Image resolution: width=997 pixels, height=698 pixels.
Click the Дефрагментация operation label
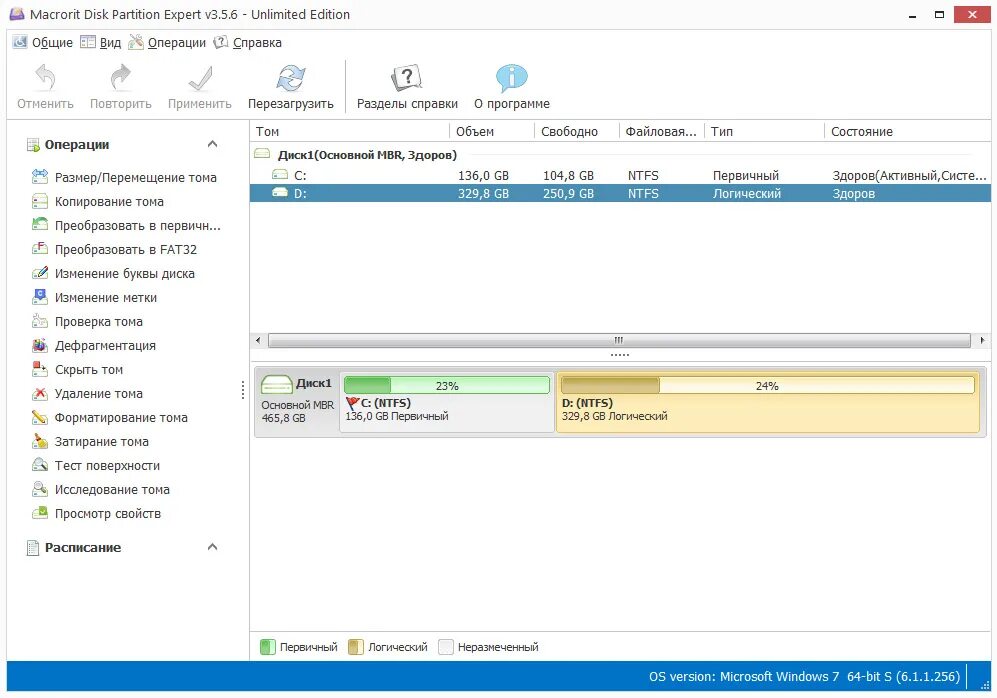pos(105,345)
